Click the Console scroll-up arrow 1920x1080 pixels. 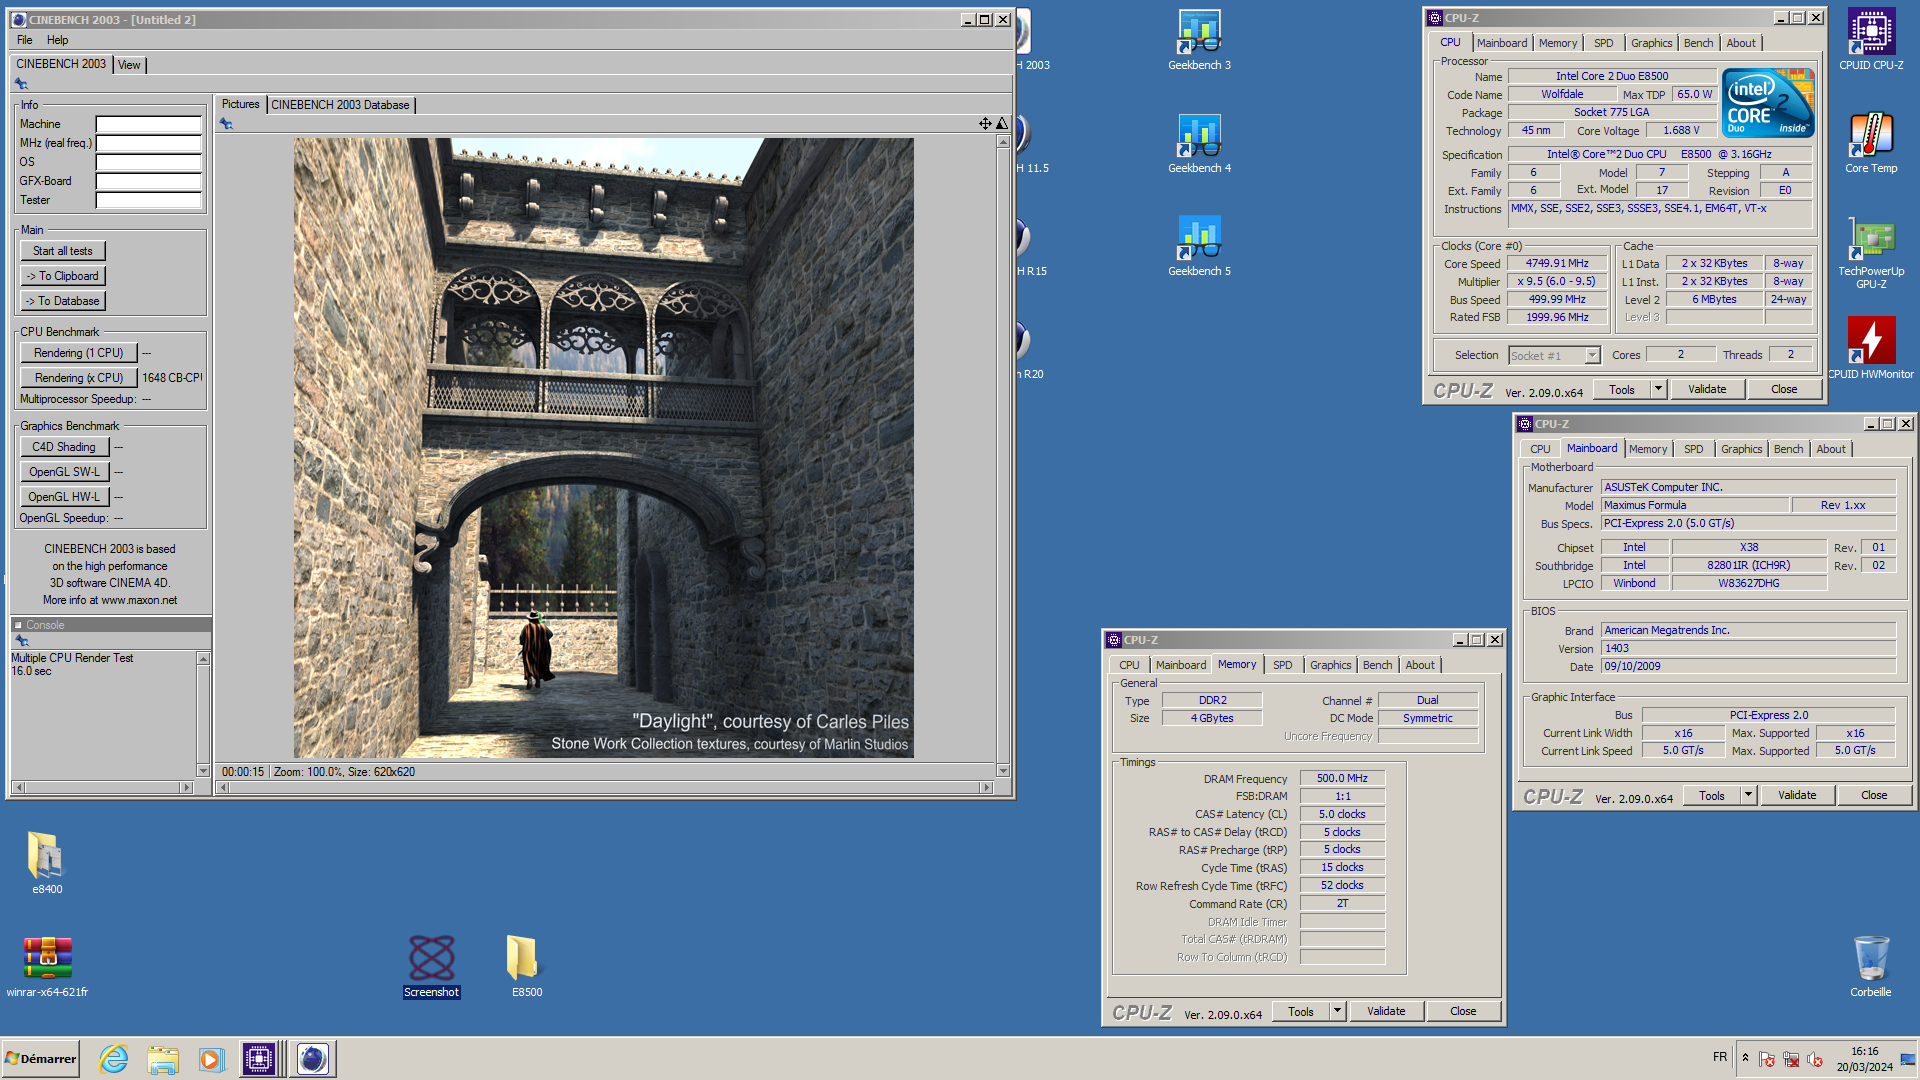[x=203, y=659]
